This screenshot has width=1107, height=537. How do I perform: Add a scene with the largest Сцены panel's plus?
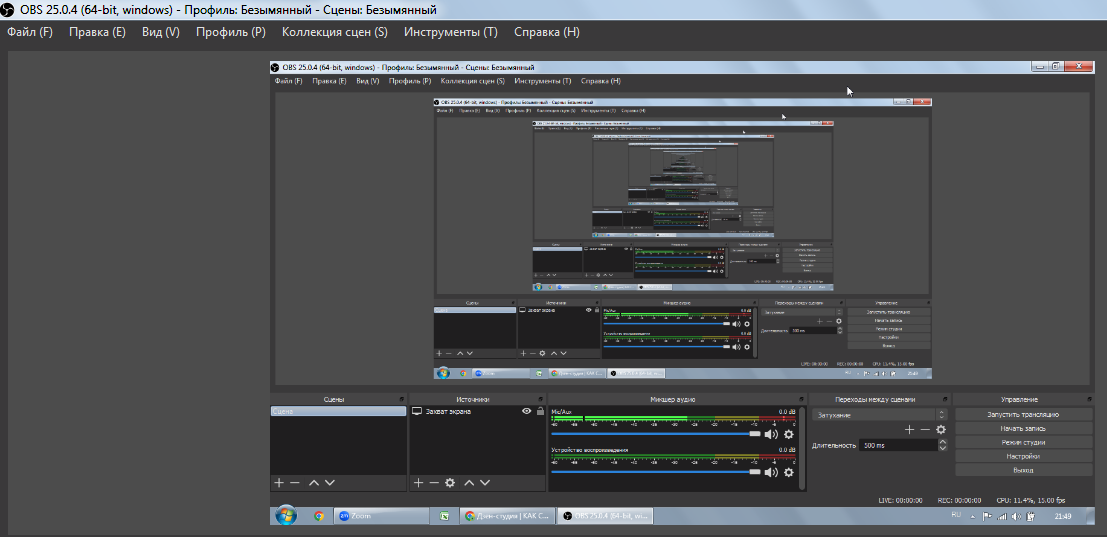click(x=279, y=483)
